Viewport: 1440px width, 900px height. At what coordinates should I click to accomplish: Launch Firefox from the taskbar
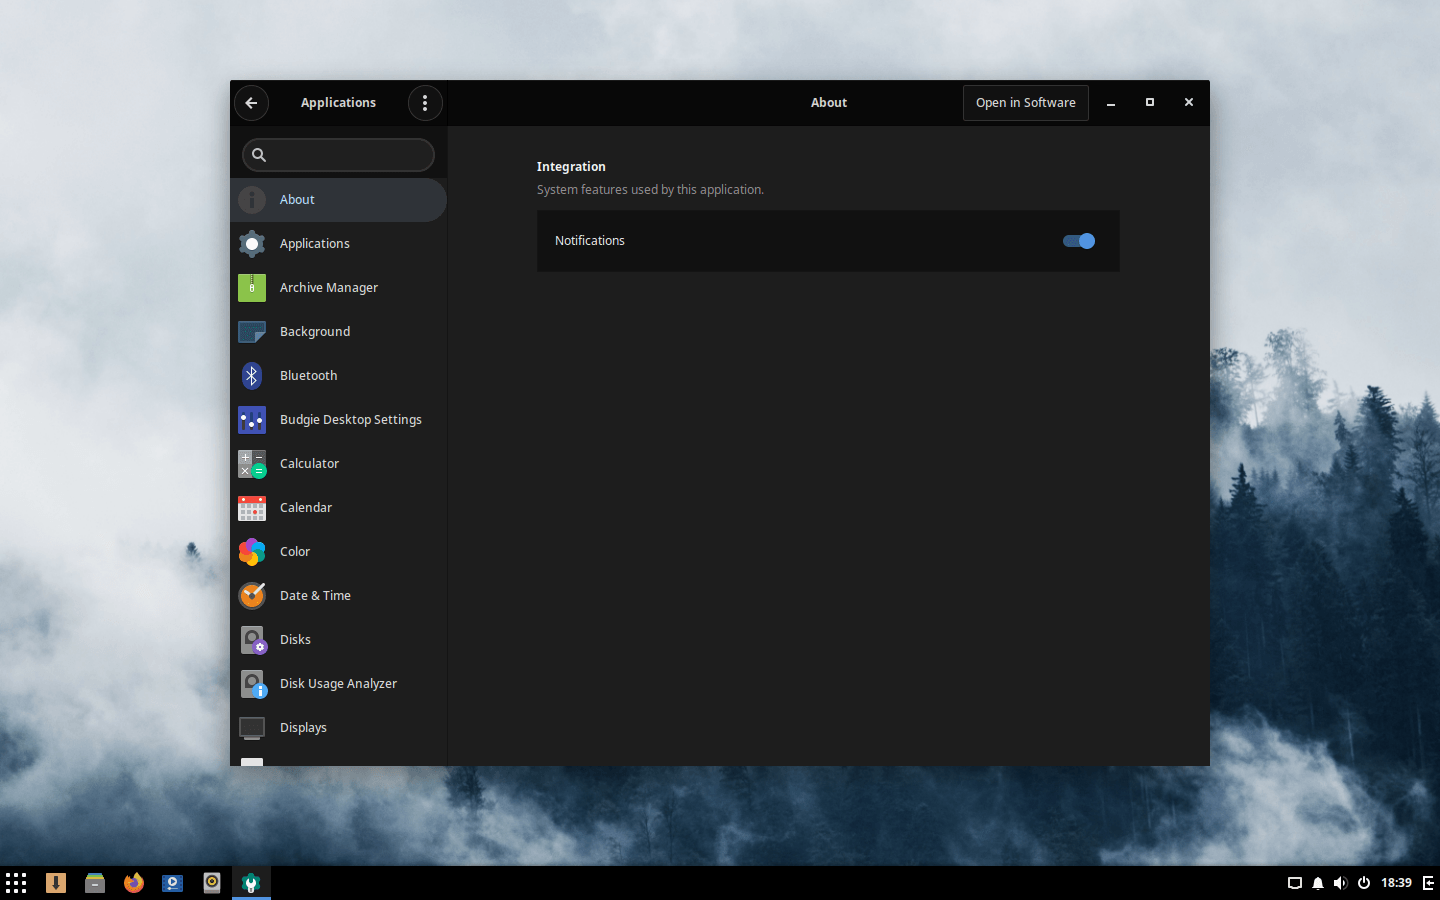[134, 883]
